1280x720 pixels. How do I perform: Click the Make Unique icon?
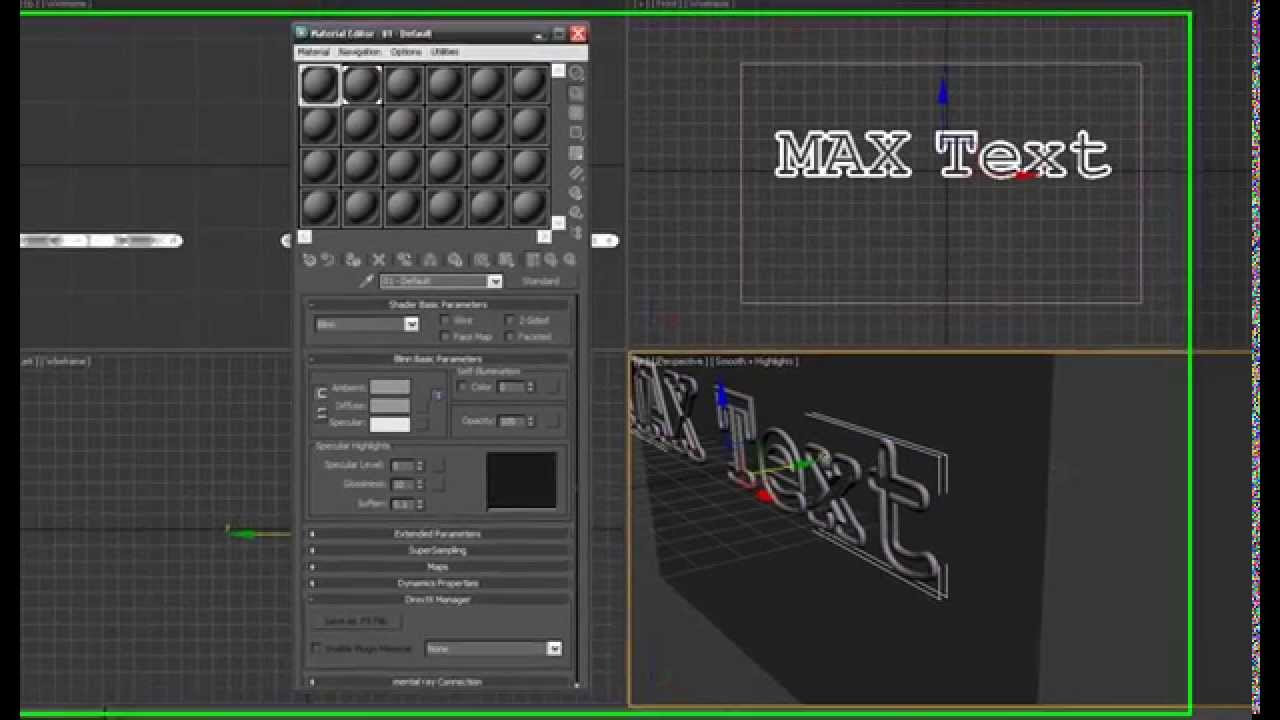tap(430, 260)
